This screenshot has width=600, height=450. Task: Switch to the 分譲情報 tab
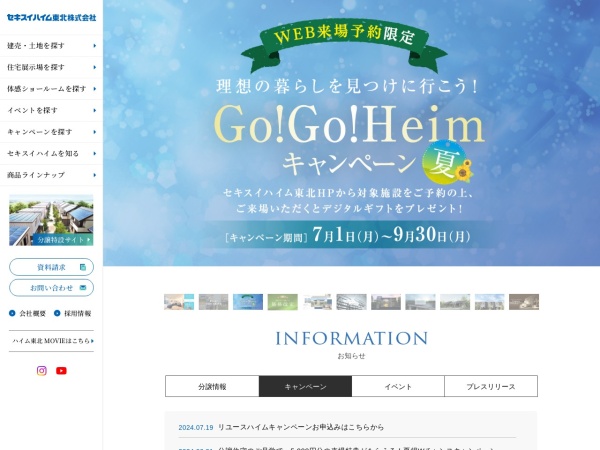(x=212, y=386)
